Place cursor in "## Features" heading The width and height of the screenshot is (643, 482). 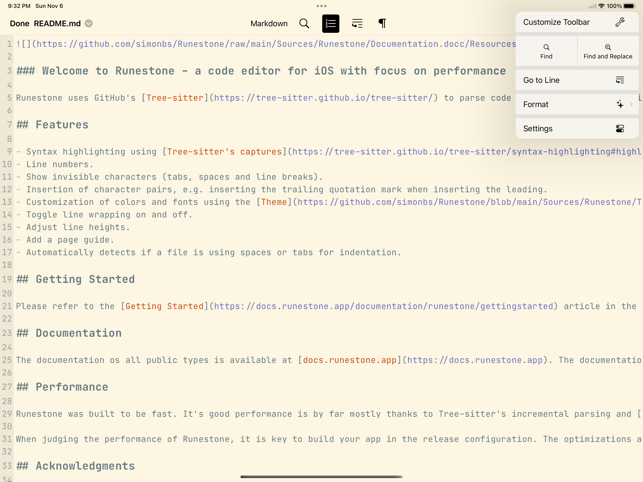52,124
